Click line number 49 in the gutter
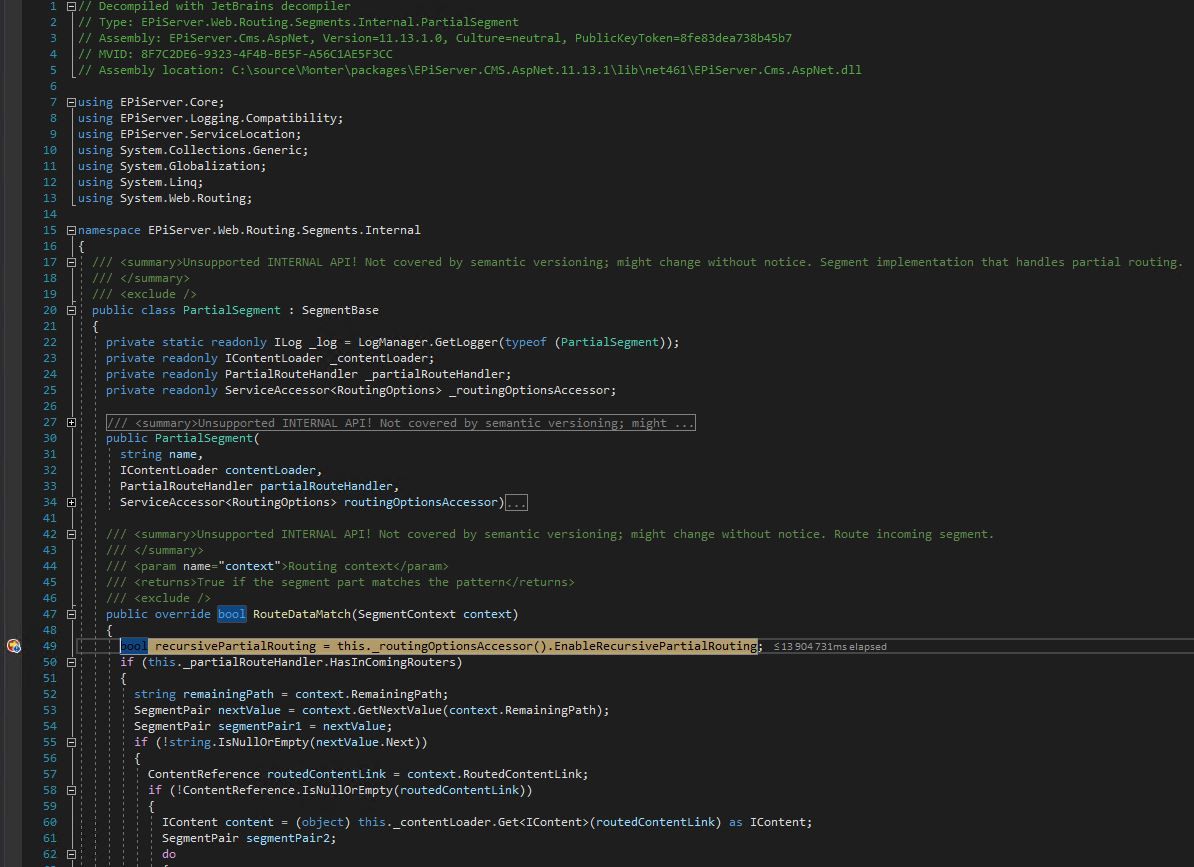The height and width of the screenshot is (867, 1194). (49, 646)
